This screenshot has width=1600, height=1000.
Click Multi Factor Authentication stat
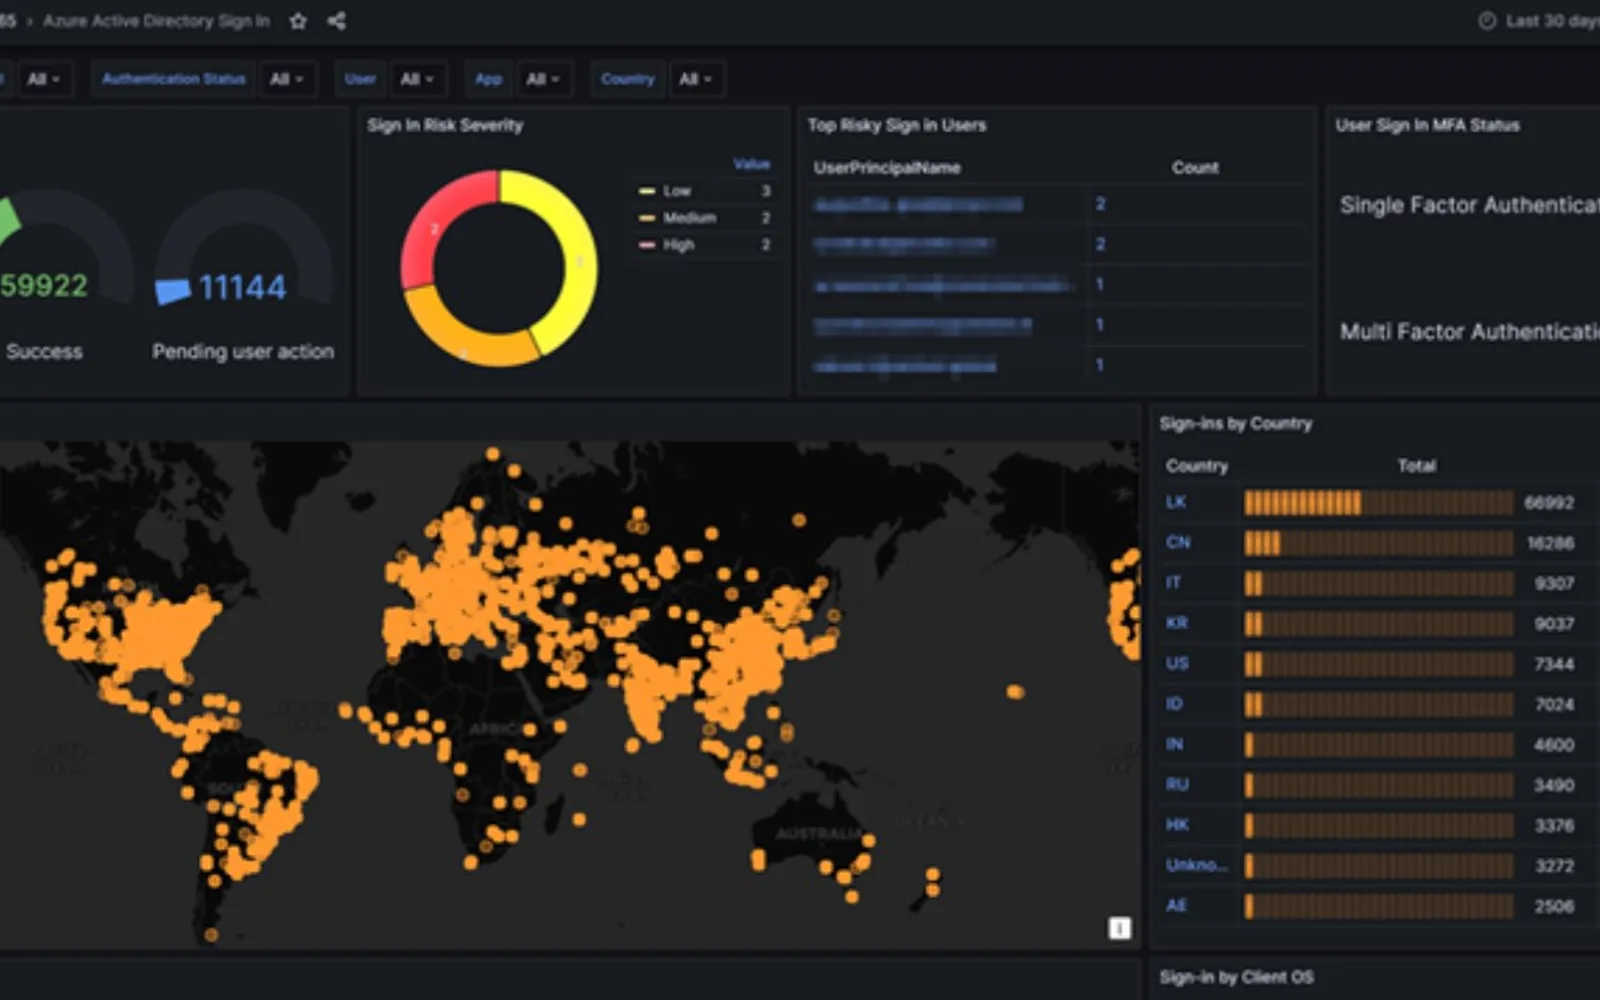[1469, 332]
